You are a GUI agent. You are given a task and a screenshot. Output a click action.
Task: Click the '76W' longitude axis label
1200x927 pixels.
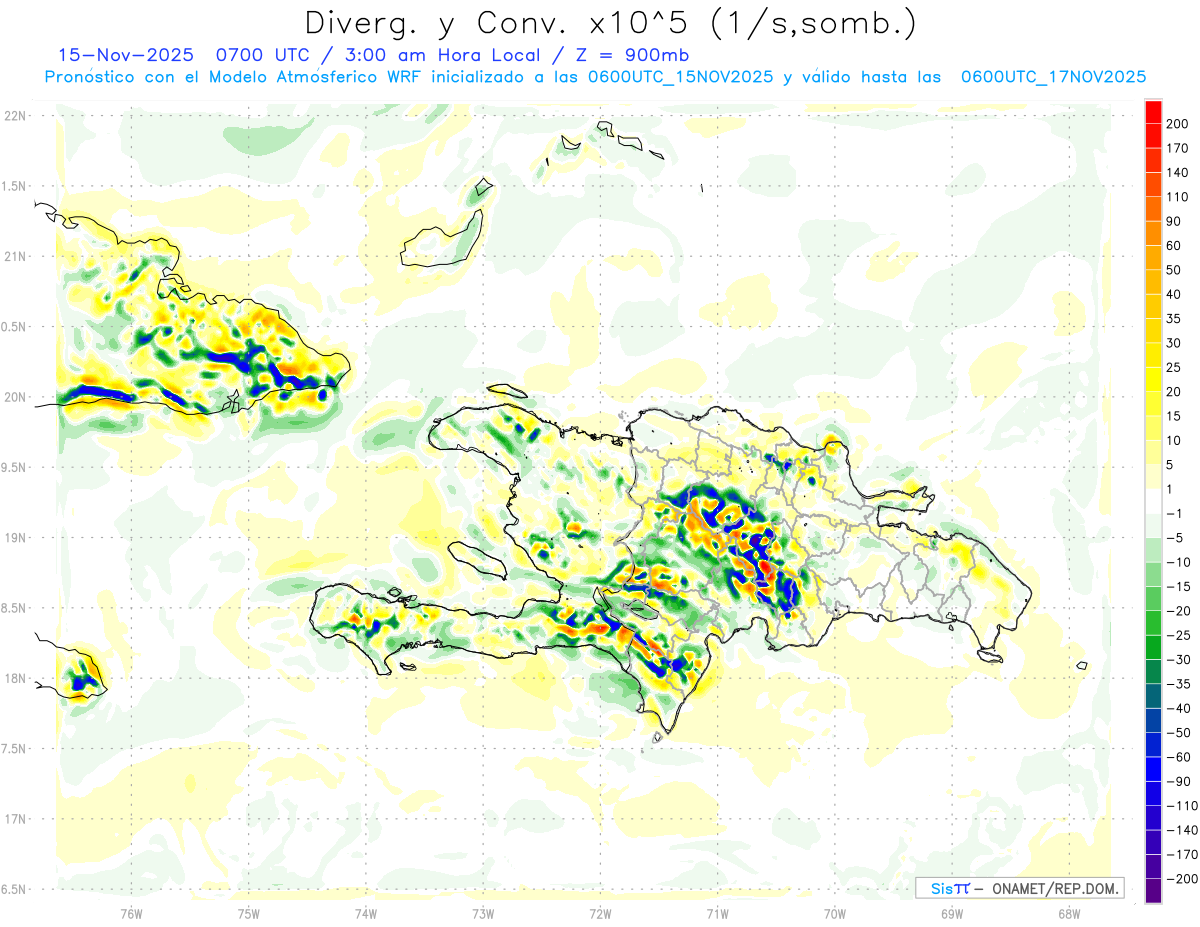point(131,913)
